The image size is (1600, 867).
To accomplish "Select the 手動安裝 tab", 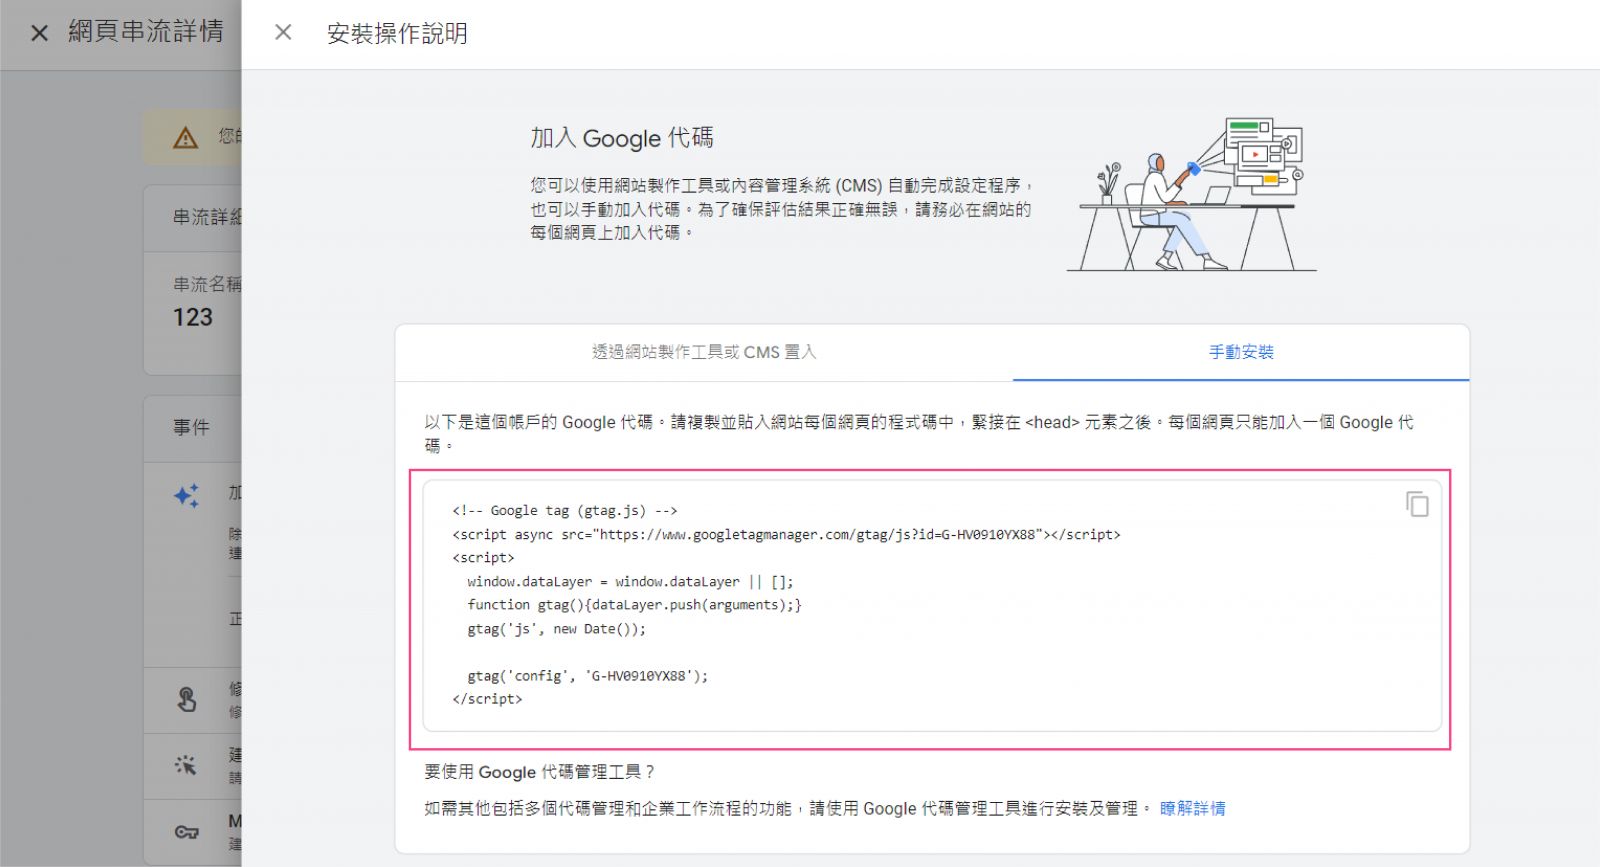I will tap(1241, 352).
